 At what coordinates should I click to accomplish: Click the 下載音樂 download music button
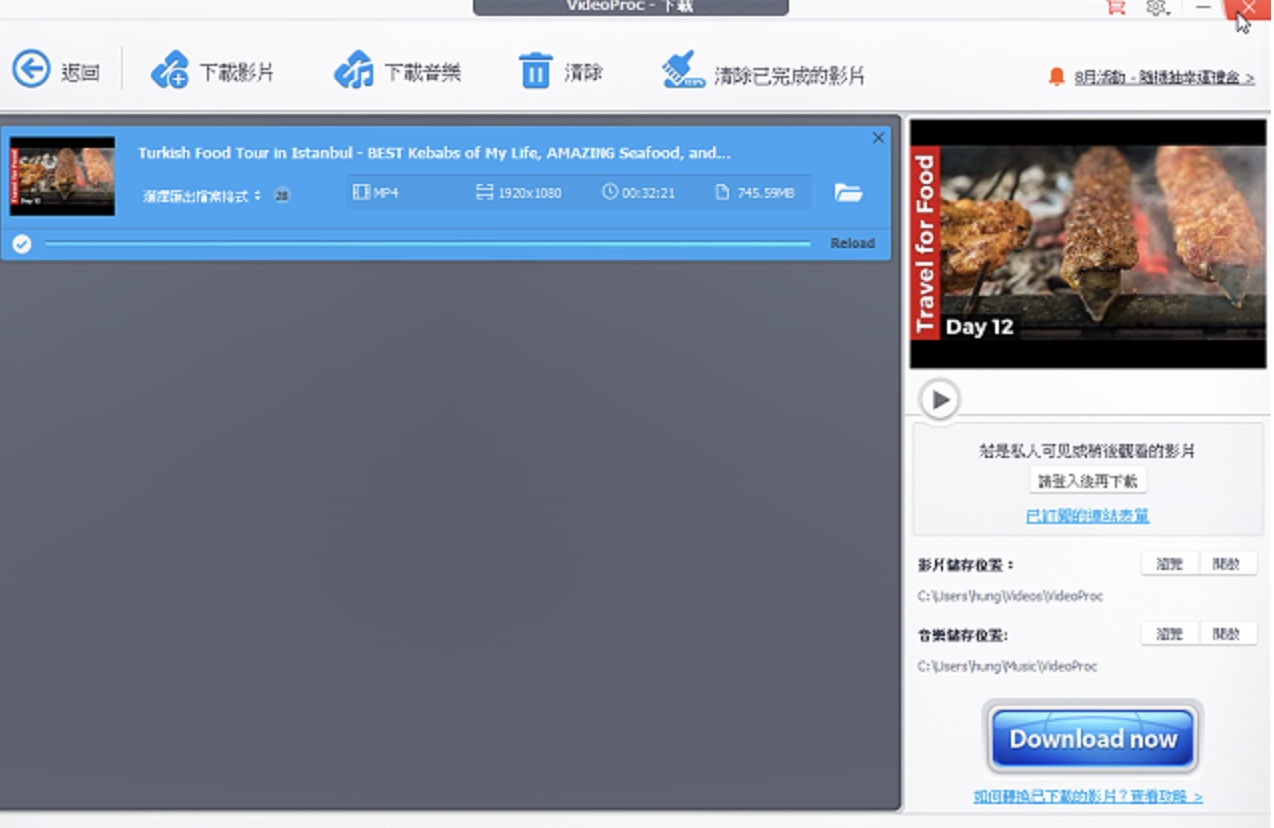[x=397, y=72]
